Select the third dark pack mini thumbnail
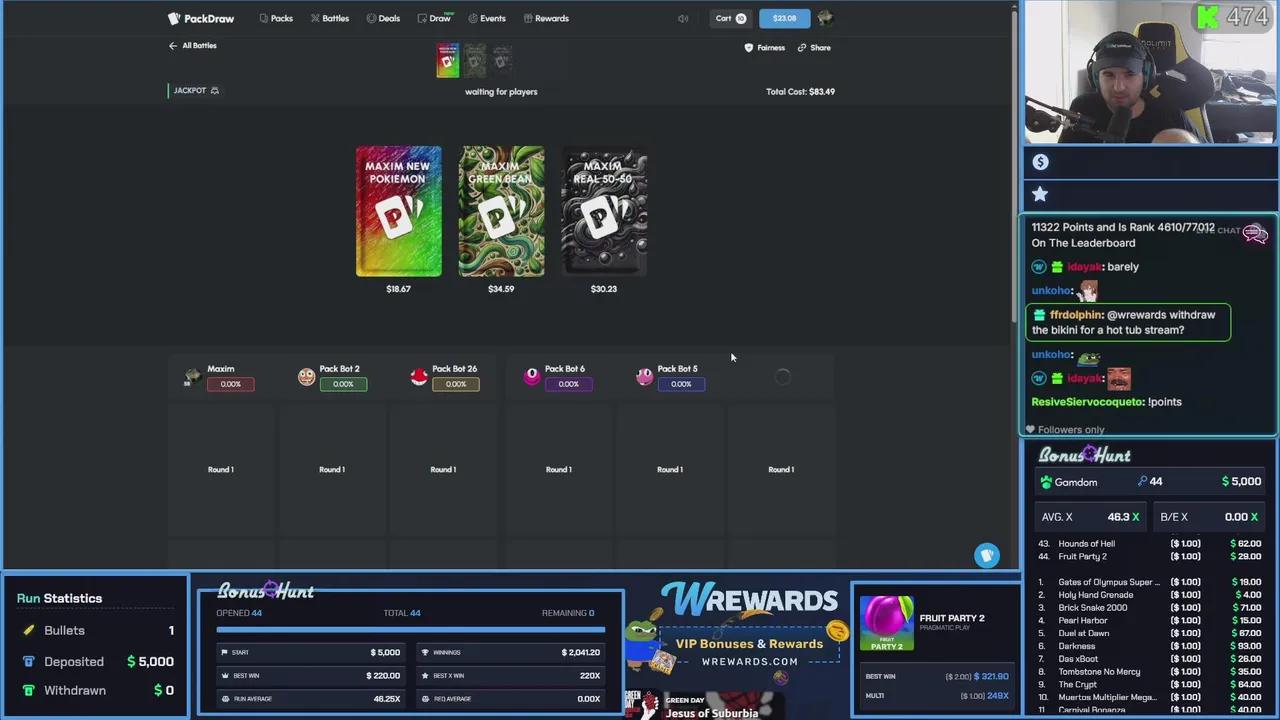This screenshot has height=720, width=1280. tap(502, 60)
